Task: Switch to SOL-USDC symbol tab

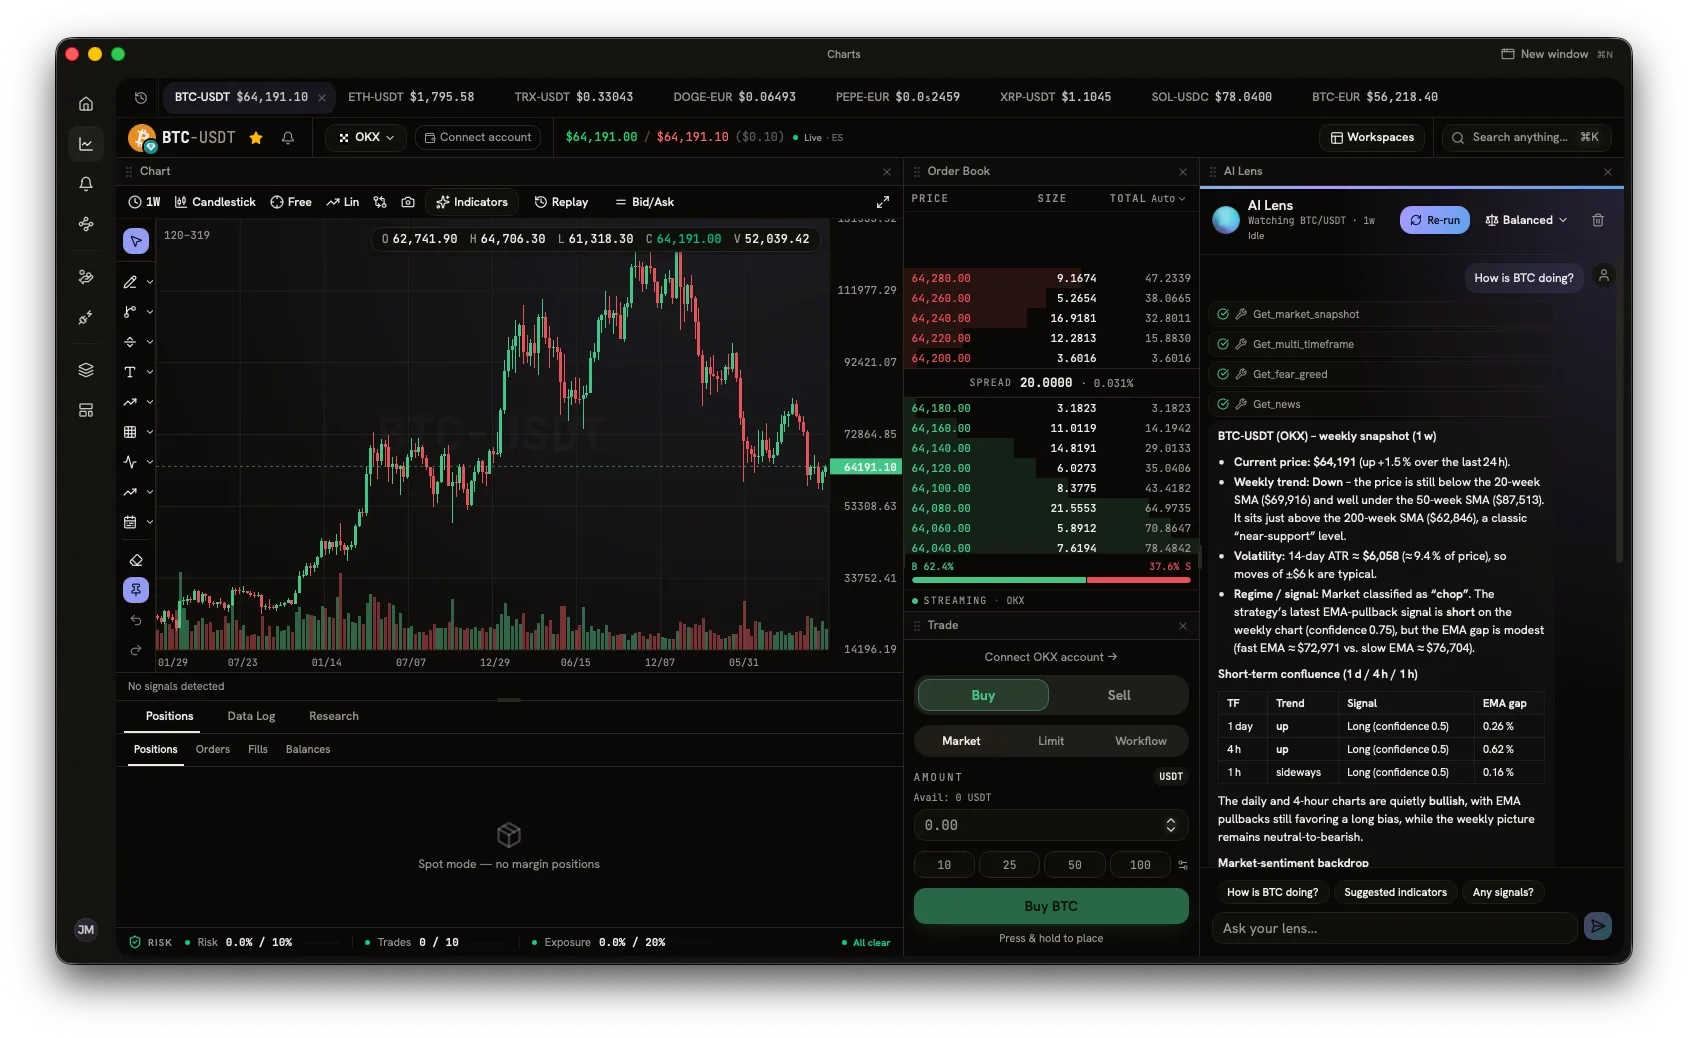Action: 1211,97
